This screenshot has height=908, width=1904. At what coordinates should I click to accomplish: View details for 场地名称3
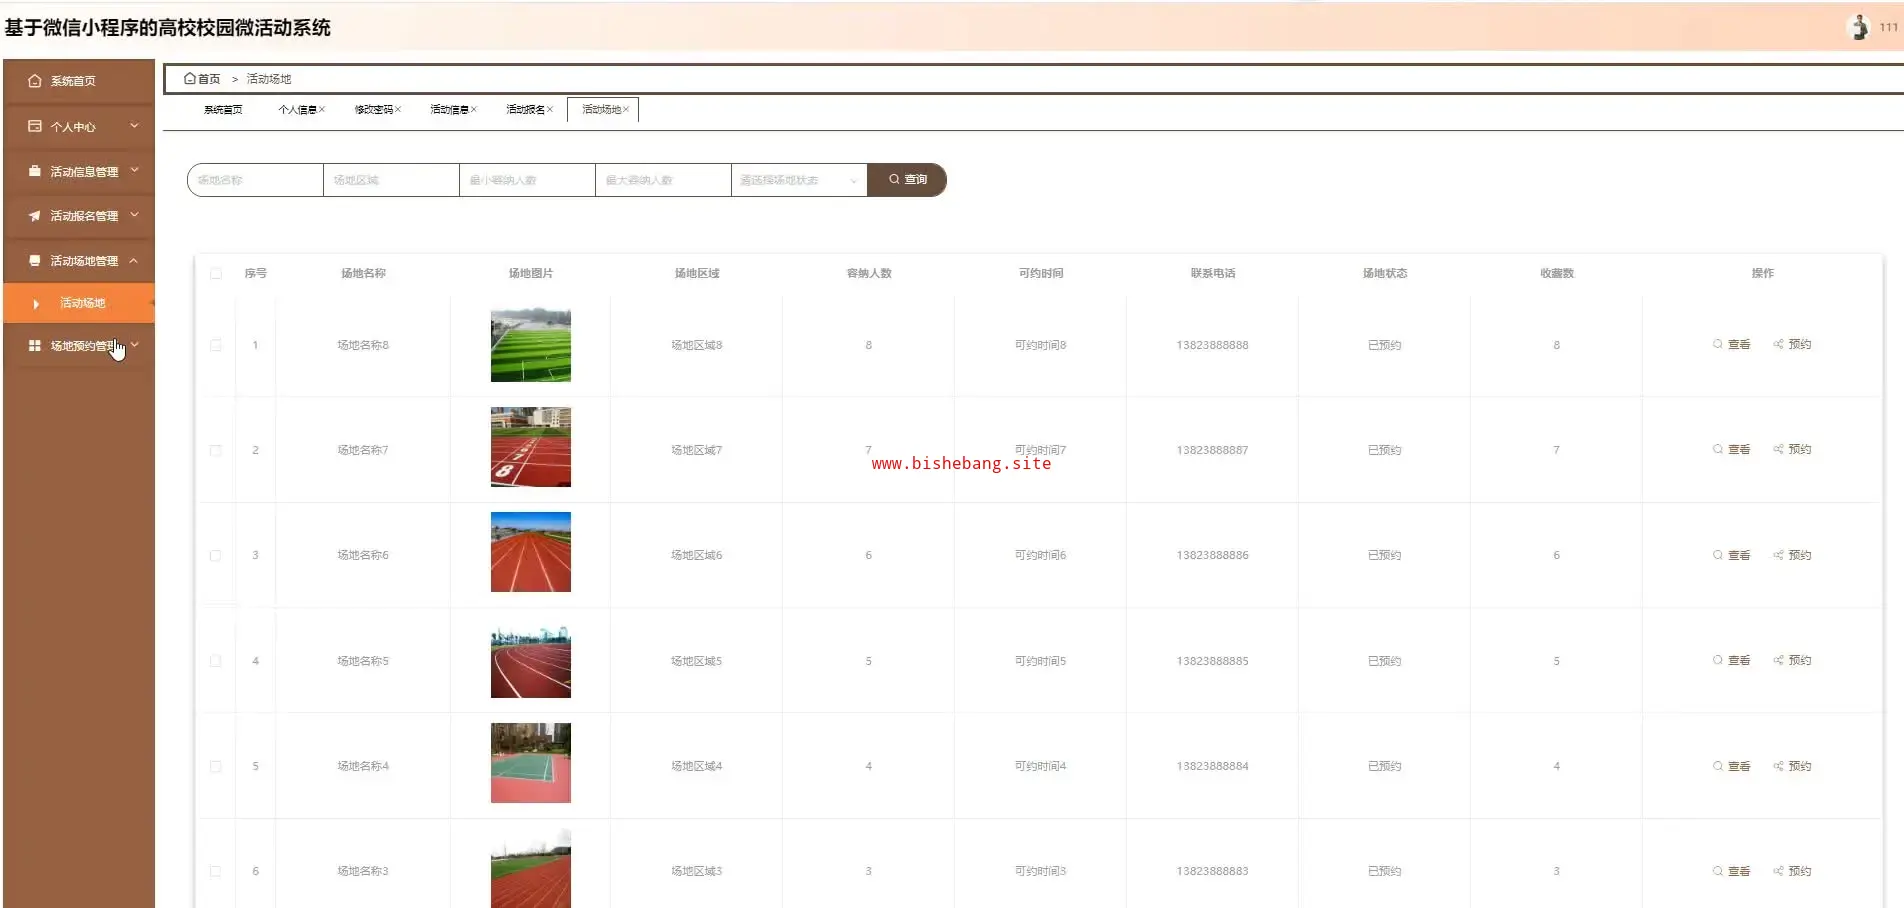1732,871
